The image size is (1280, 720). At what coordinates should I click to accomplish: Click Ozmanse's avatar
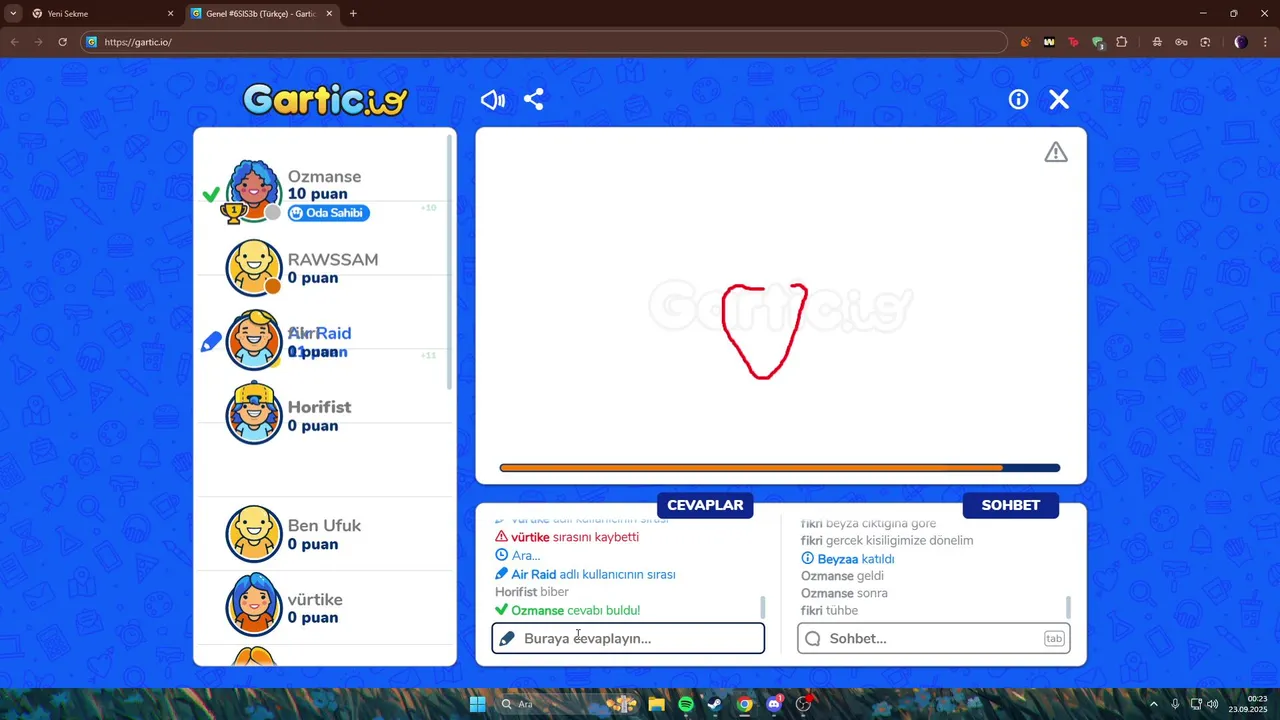pyautogui.click(x=253, y=190)
